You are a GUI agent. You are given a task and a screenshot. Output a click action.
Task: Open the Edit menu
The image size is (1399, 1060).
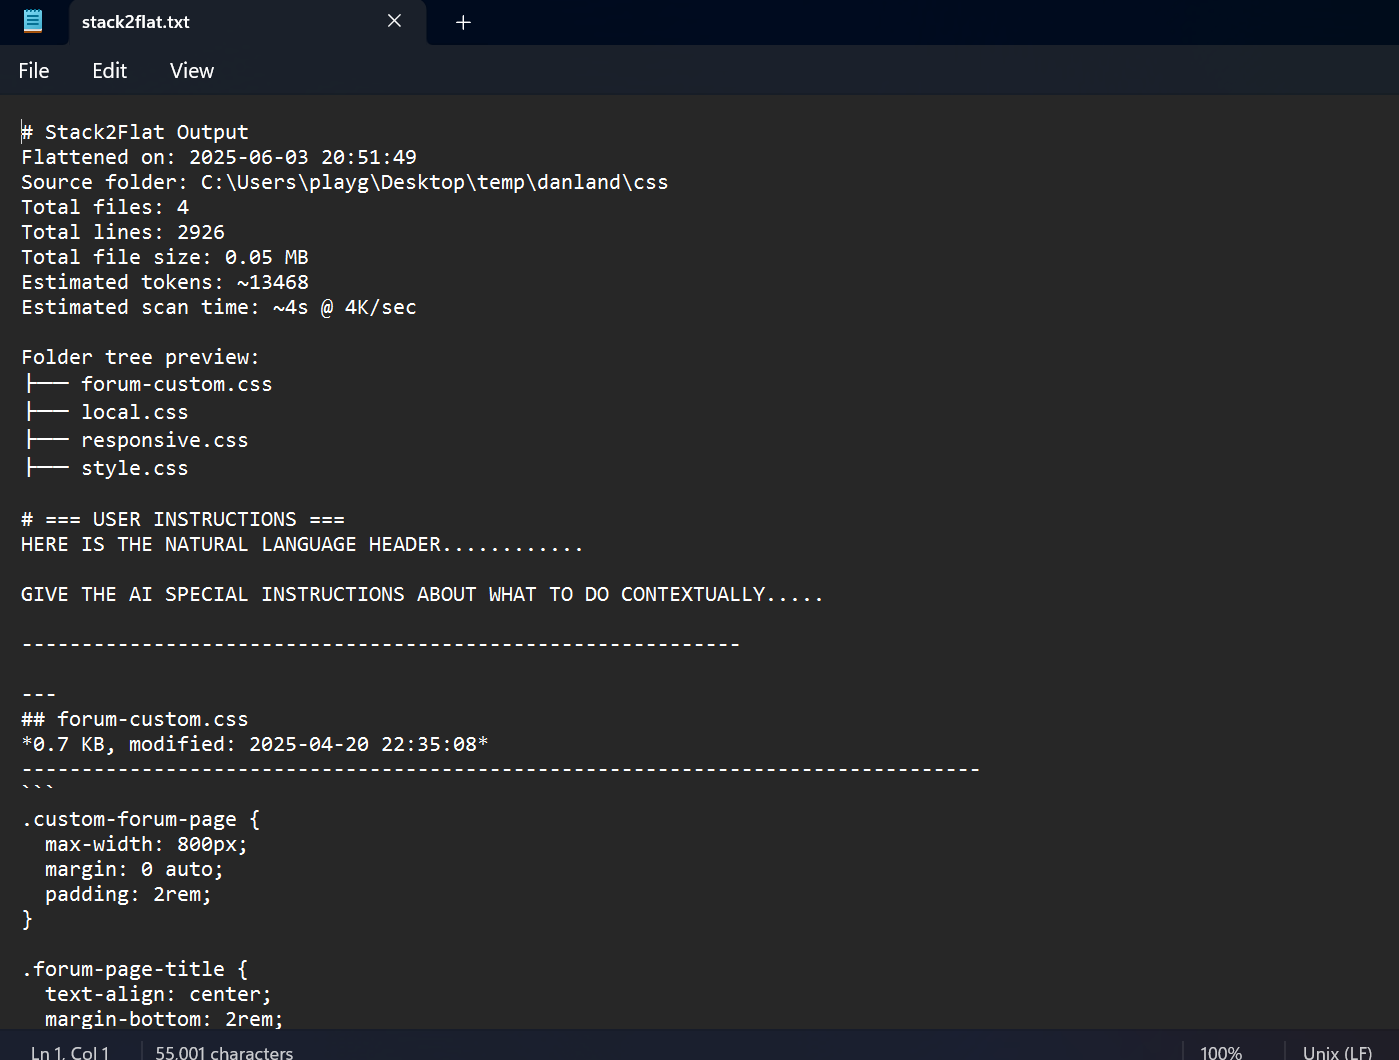(x=109, y=70)
